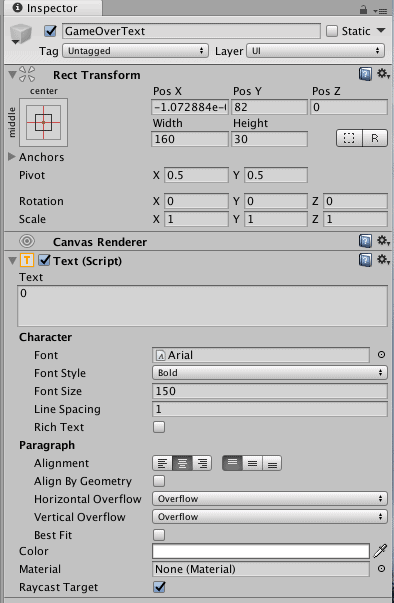Select the Rotation X field
394x603 pixels.
tap(196, 202)
